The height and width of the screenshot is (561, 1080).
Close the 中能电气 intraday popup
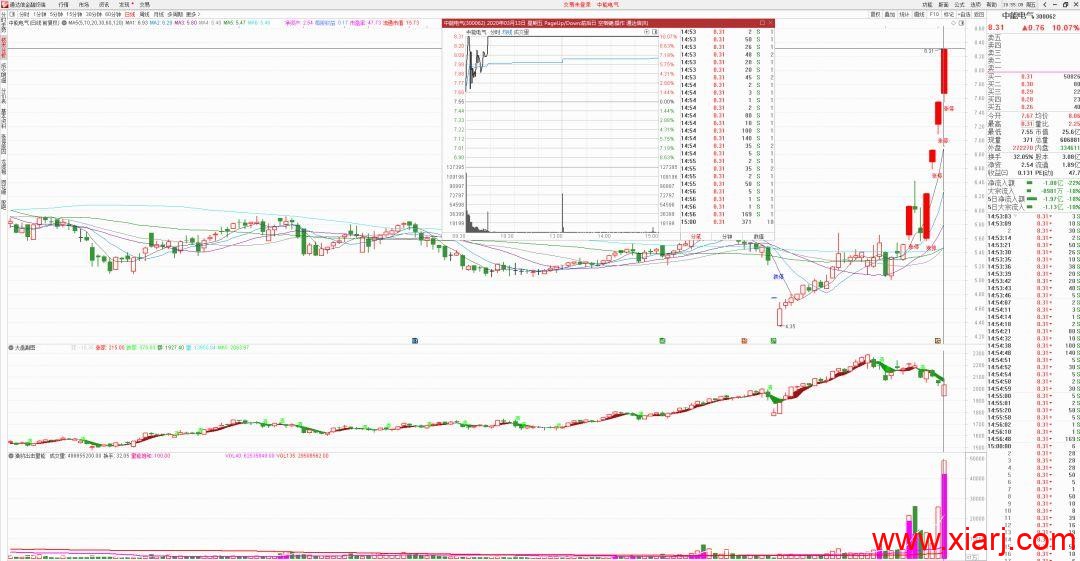pyautogui.click(x=771, y=23)
